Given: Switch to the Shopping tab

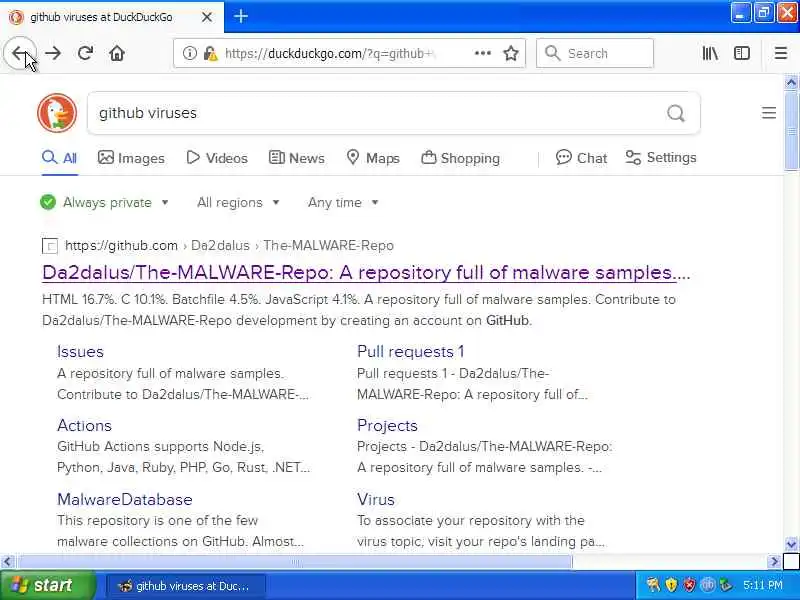Looking at the screenshot, I should click(461, 158).
